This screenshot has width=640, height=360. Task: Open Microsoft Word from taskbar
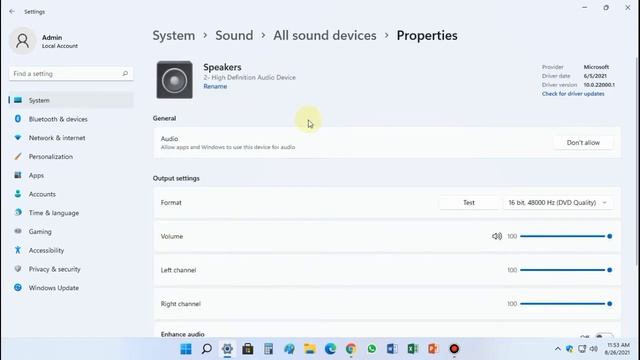pyautogui.click(x=392, y=349)
